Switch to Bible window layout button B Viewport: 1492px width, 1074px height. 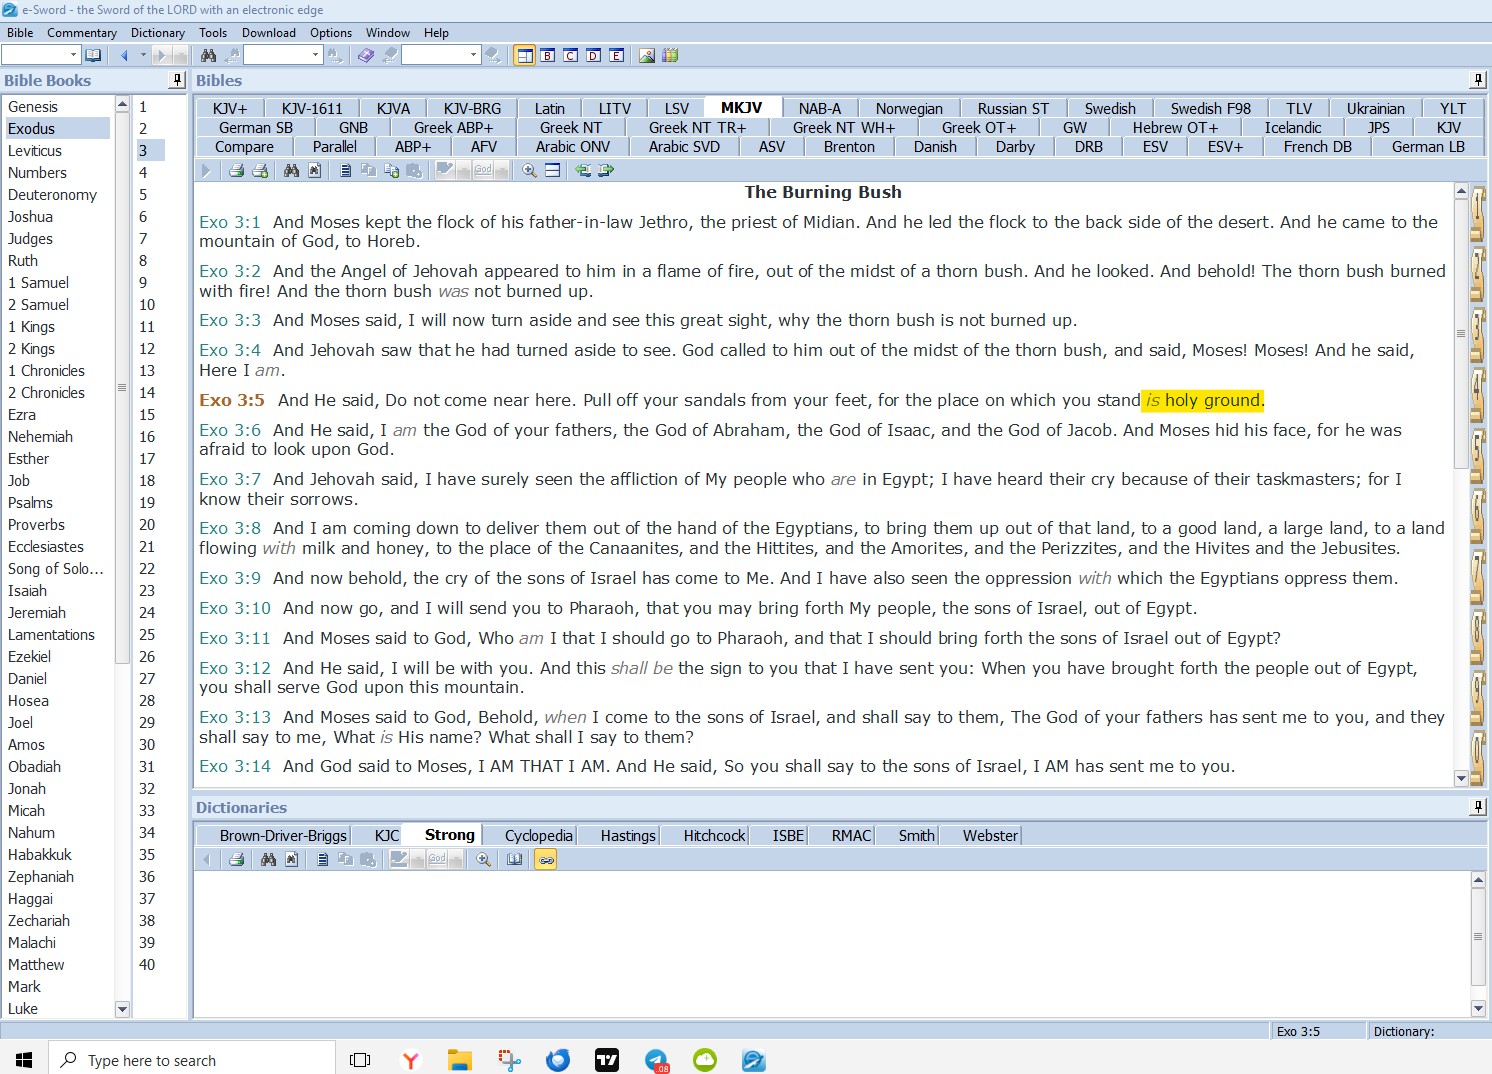click(x=548, y=55)
